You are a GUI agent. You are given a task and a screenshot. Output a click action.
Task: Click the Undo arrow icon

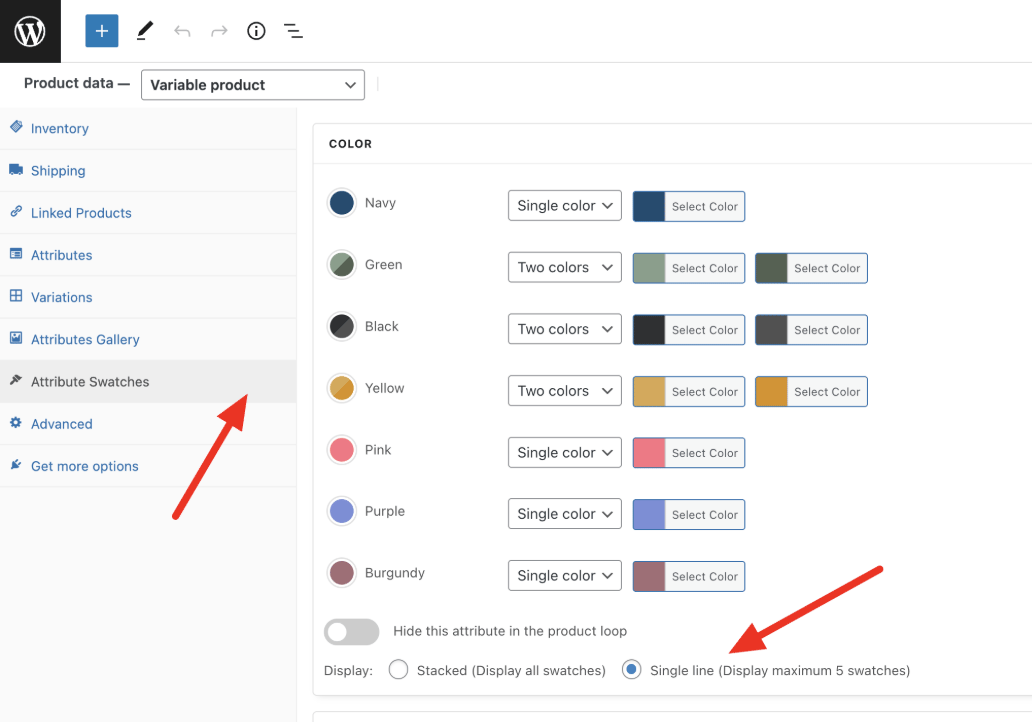(x=182, y=31)
